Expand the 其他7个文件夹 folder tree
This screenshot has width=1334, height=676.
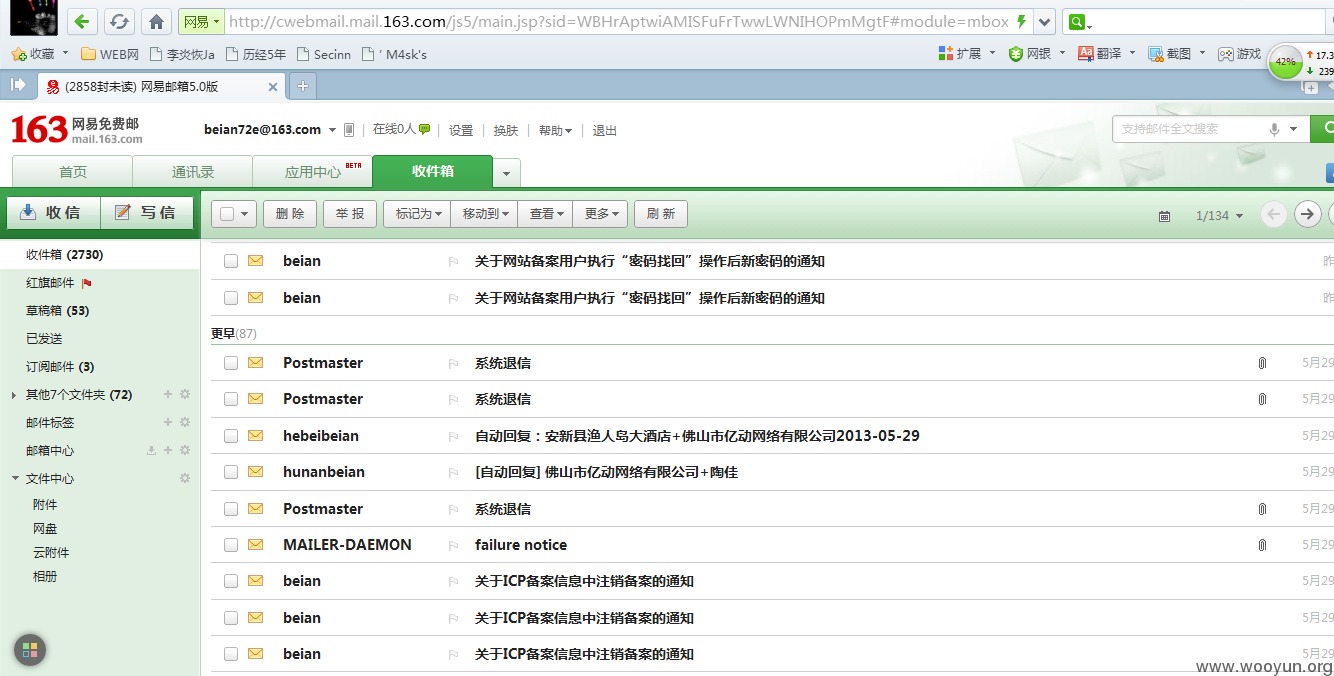click(x=14, y=395)
